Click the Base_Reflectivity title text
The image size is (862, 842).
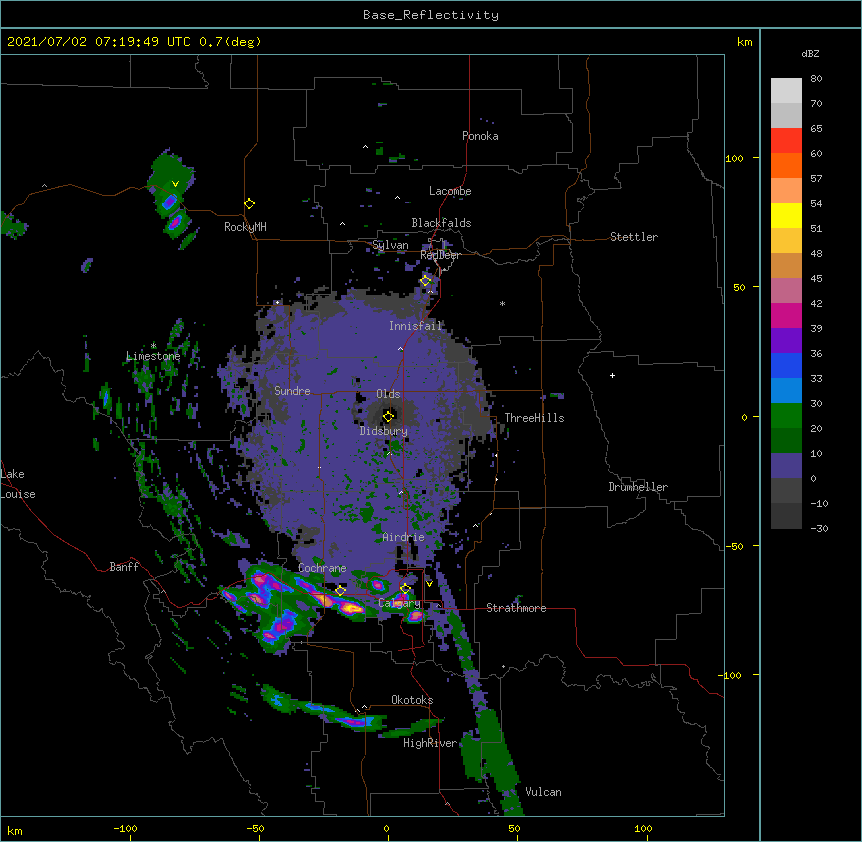point(431,15)
